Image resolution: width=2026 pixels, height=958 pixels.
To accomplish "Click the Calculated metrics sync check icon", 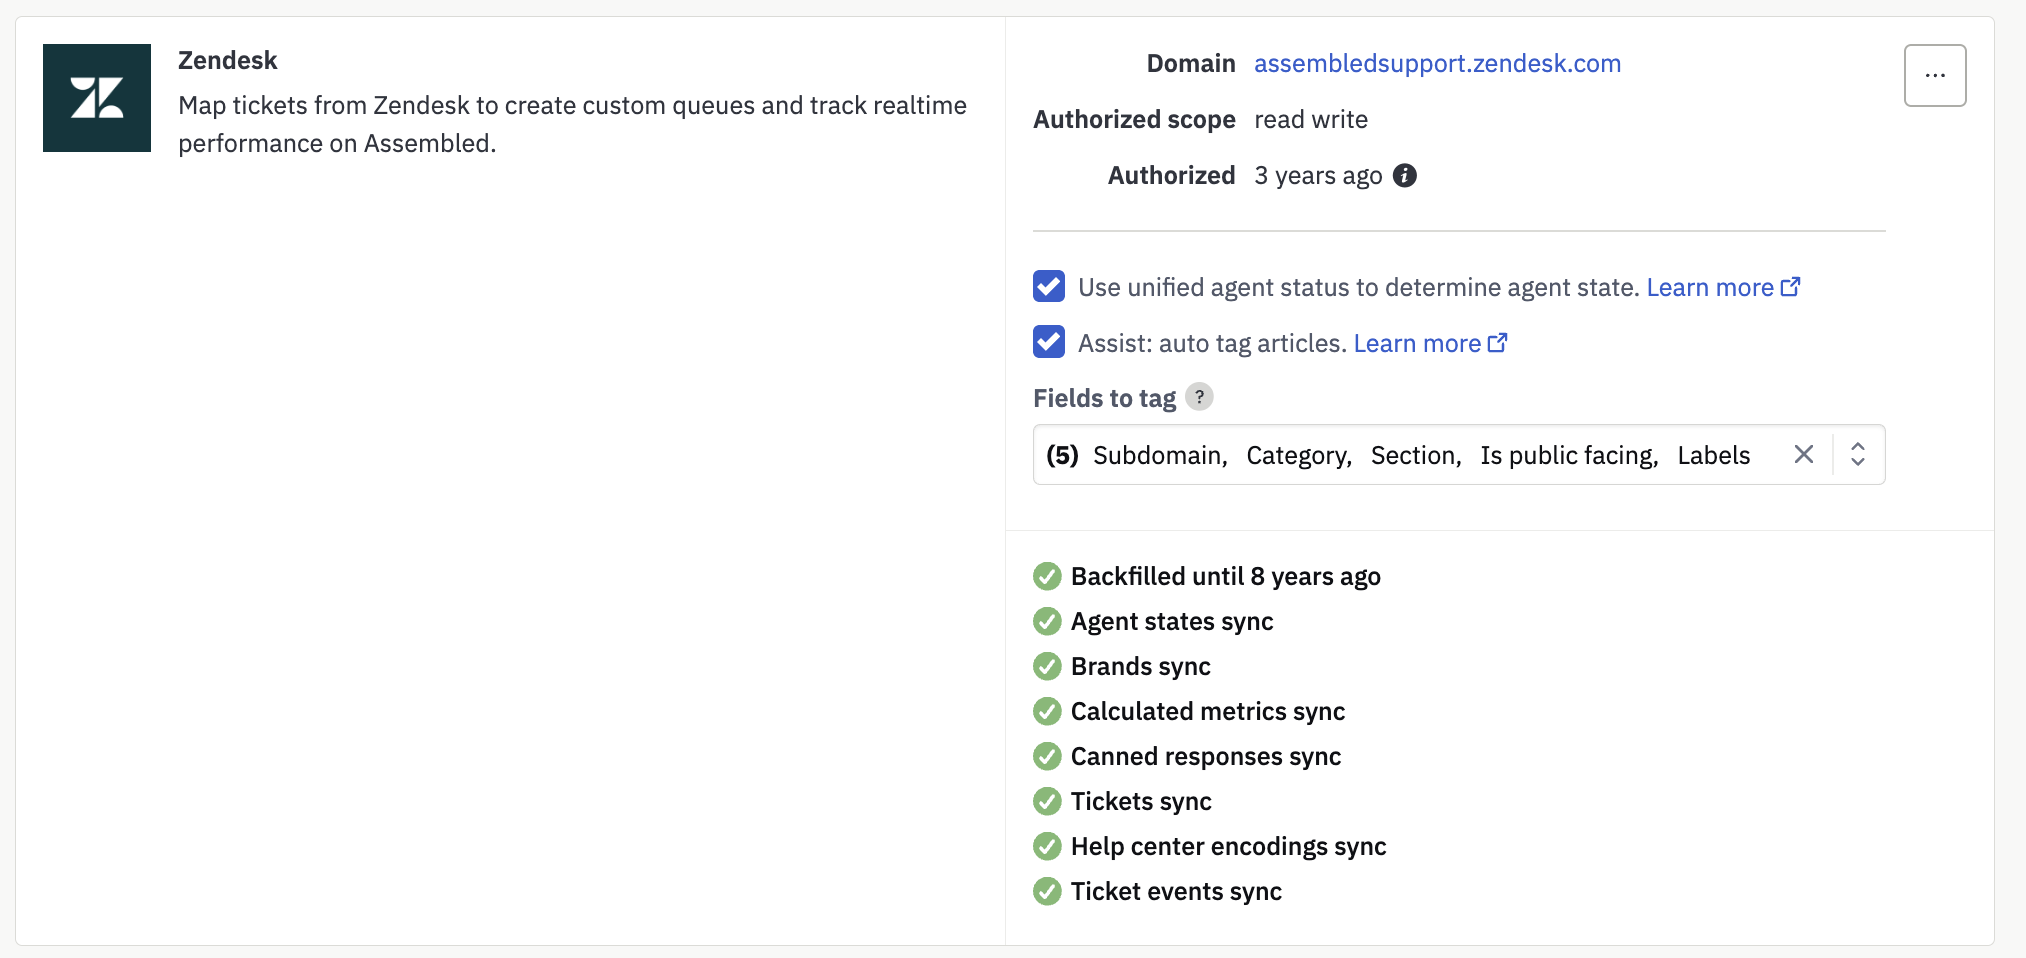I will pyautogui.click(x=1047, y=711).
